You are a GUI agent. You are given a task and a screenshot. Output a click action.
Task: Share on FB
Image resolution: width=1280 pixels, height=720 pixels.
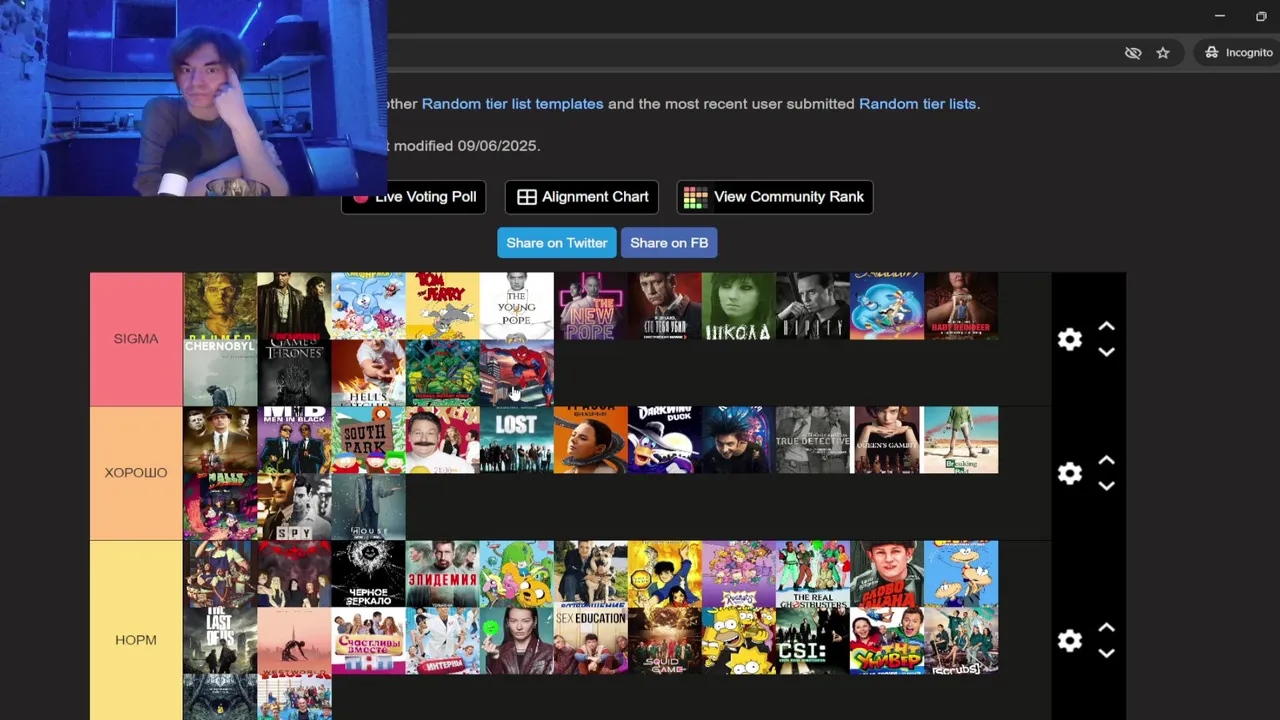tap(669, 243)
